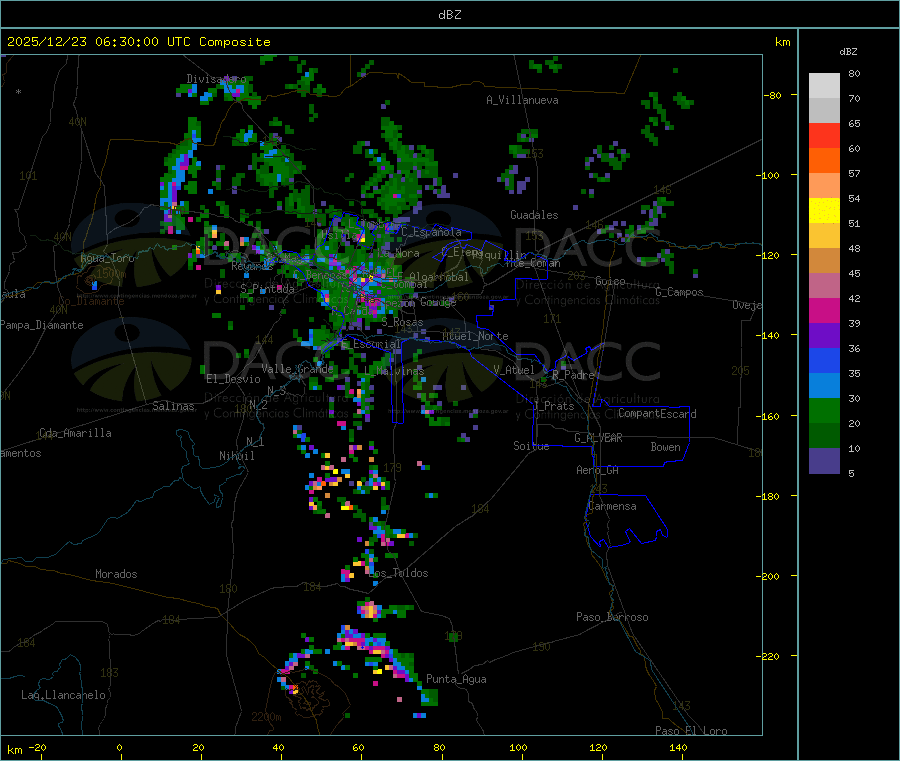Click the 'Algarrobal' label
Image resolution: width=900 pixels, height=761 pixels.
coord(439,277)
